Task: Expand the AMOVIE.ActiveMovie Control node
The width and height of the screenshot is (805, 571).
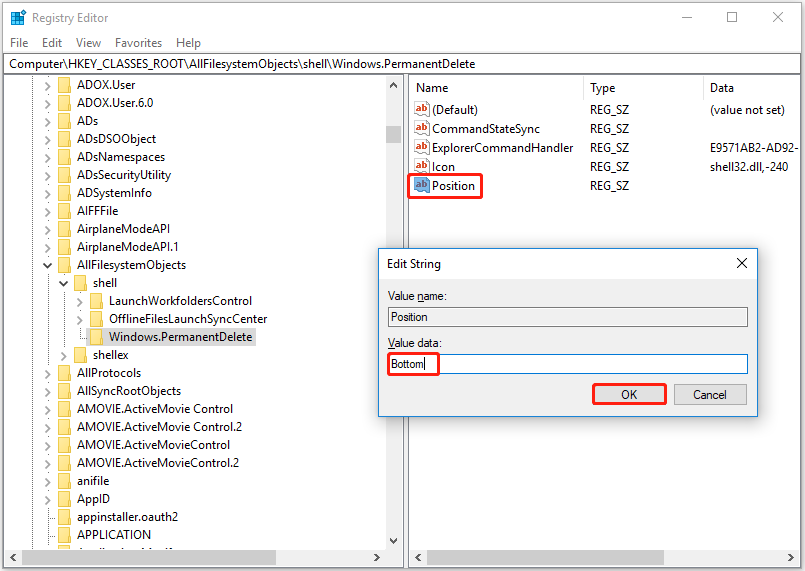Action: pyautogui.click(x=48, y=410)
